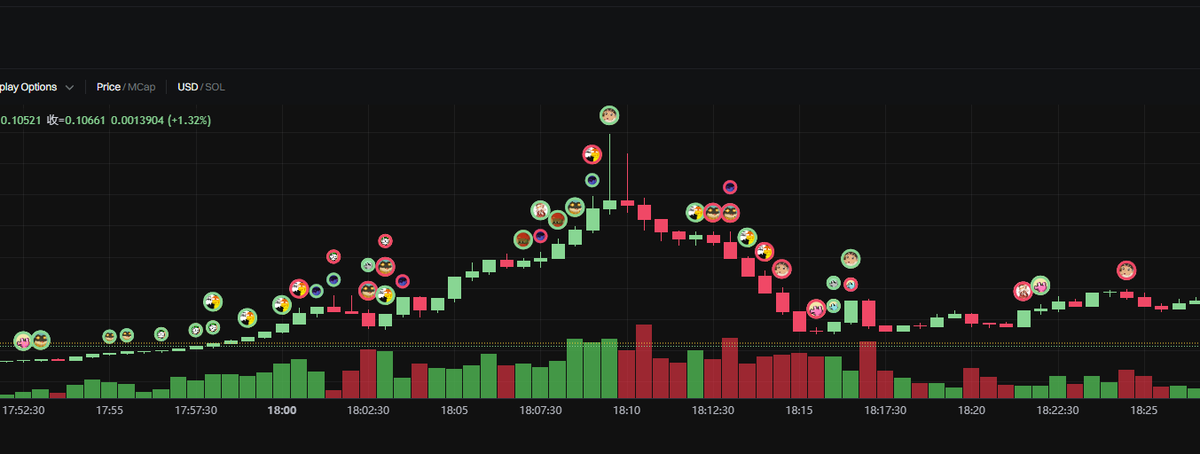
Task: Select the Price display option
Action: click(108, 87)
